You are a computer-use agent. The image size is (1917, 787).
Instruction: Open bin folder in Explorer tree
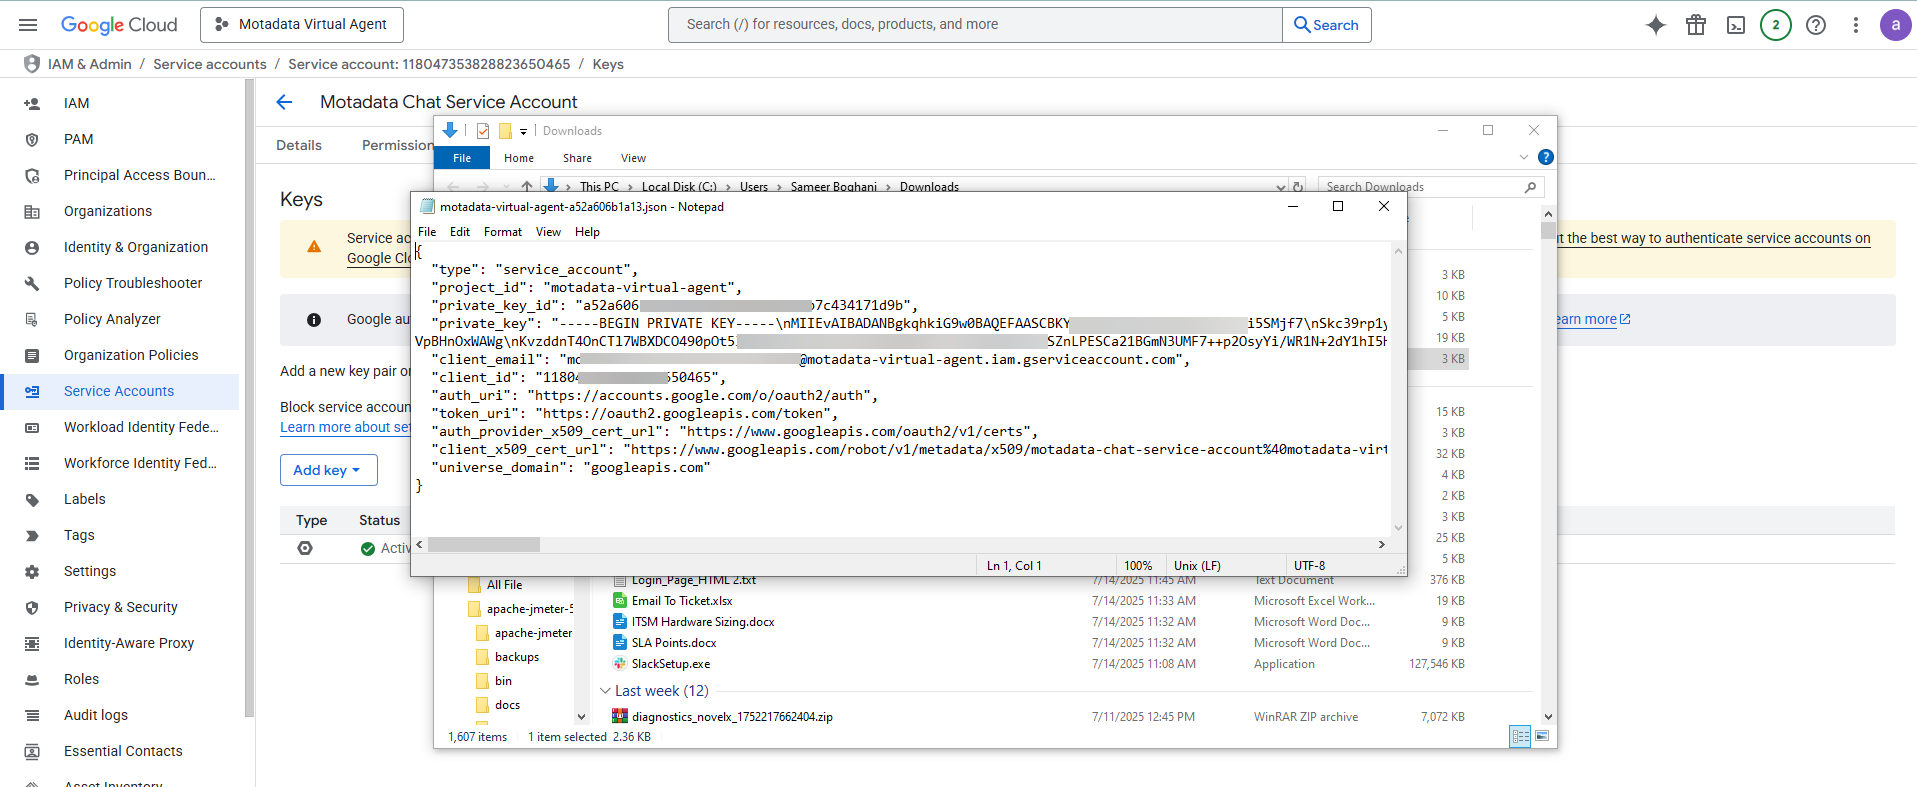pyautogui.click(x=503, y=681)
